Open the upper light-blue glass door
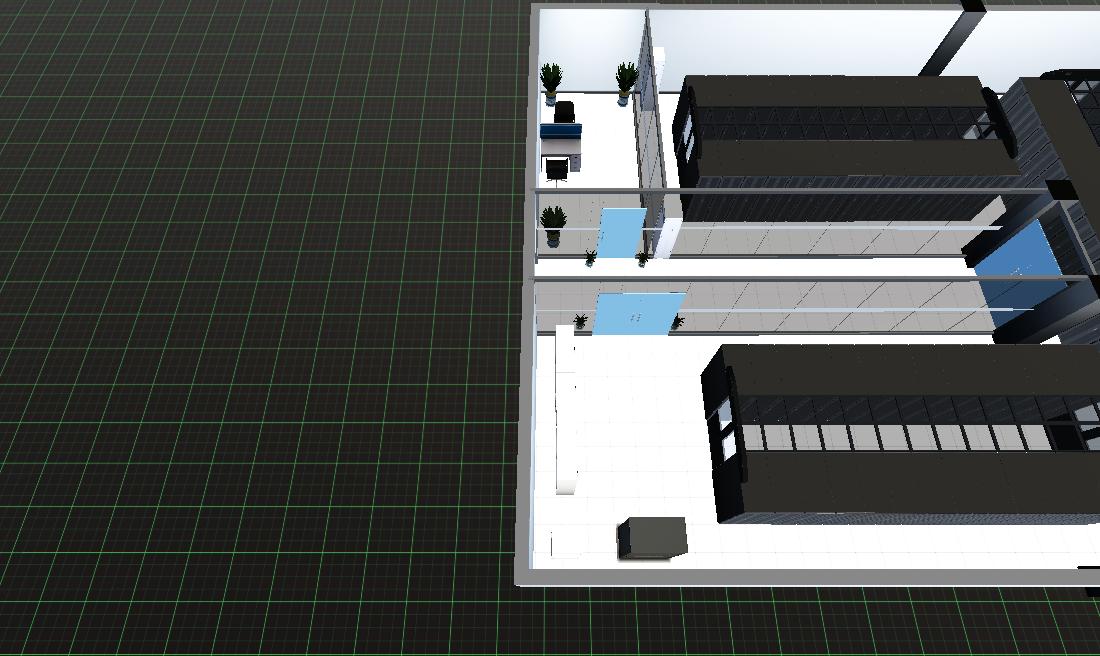 [619, 232]
